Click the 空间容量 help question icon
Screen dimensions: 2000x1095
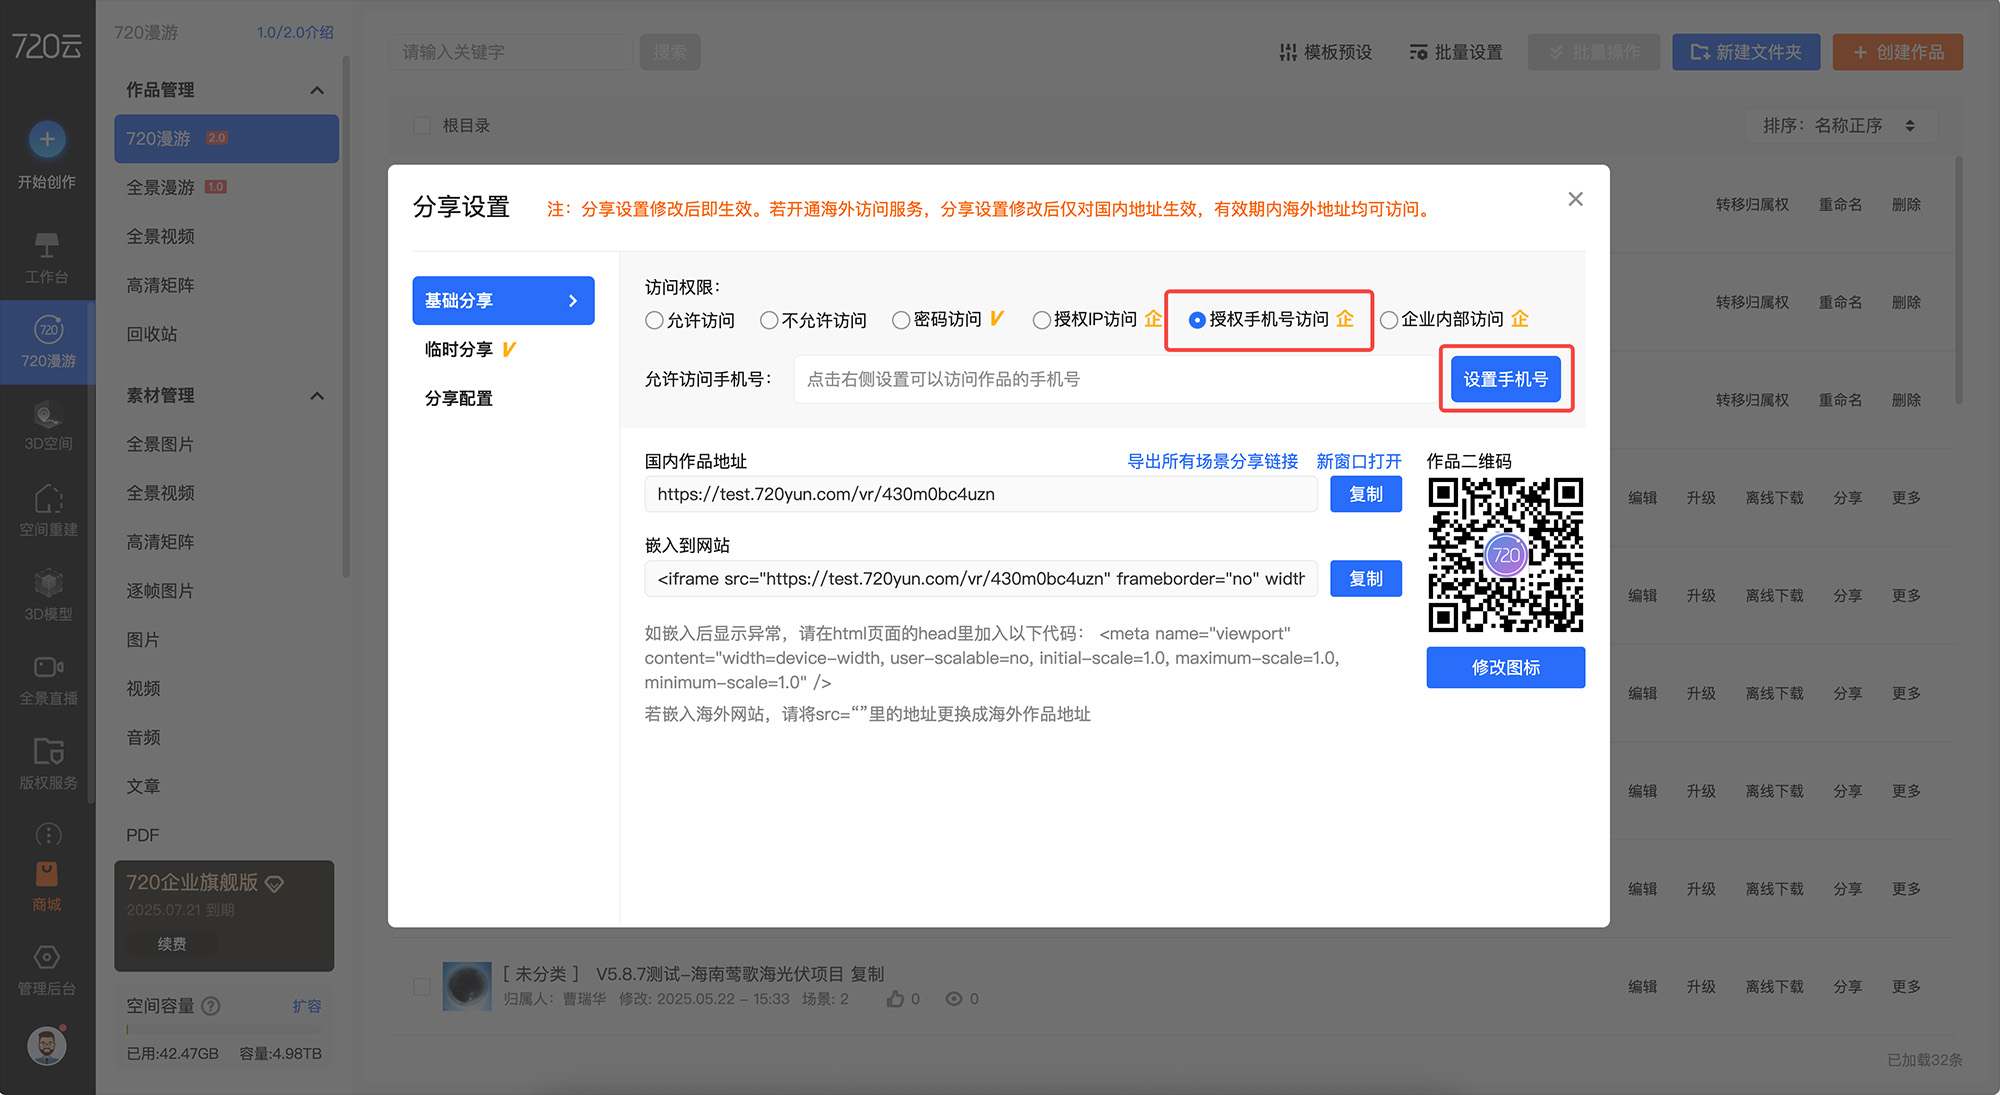pyautogui.click(x=211, y=1006)
